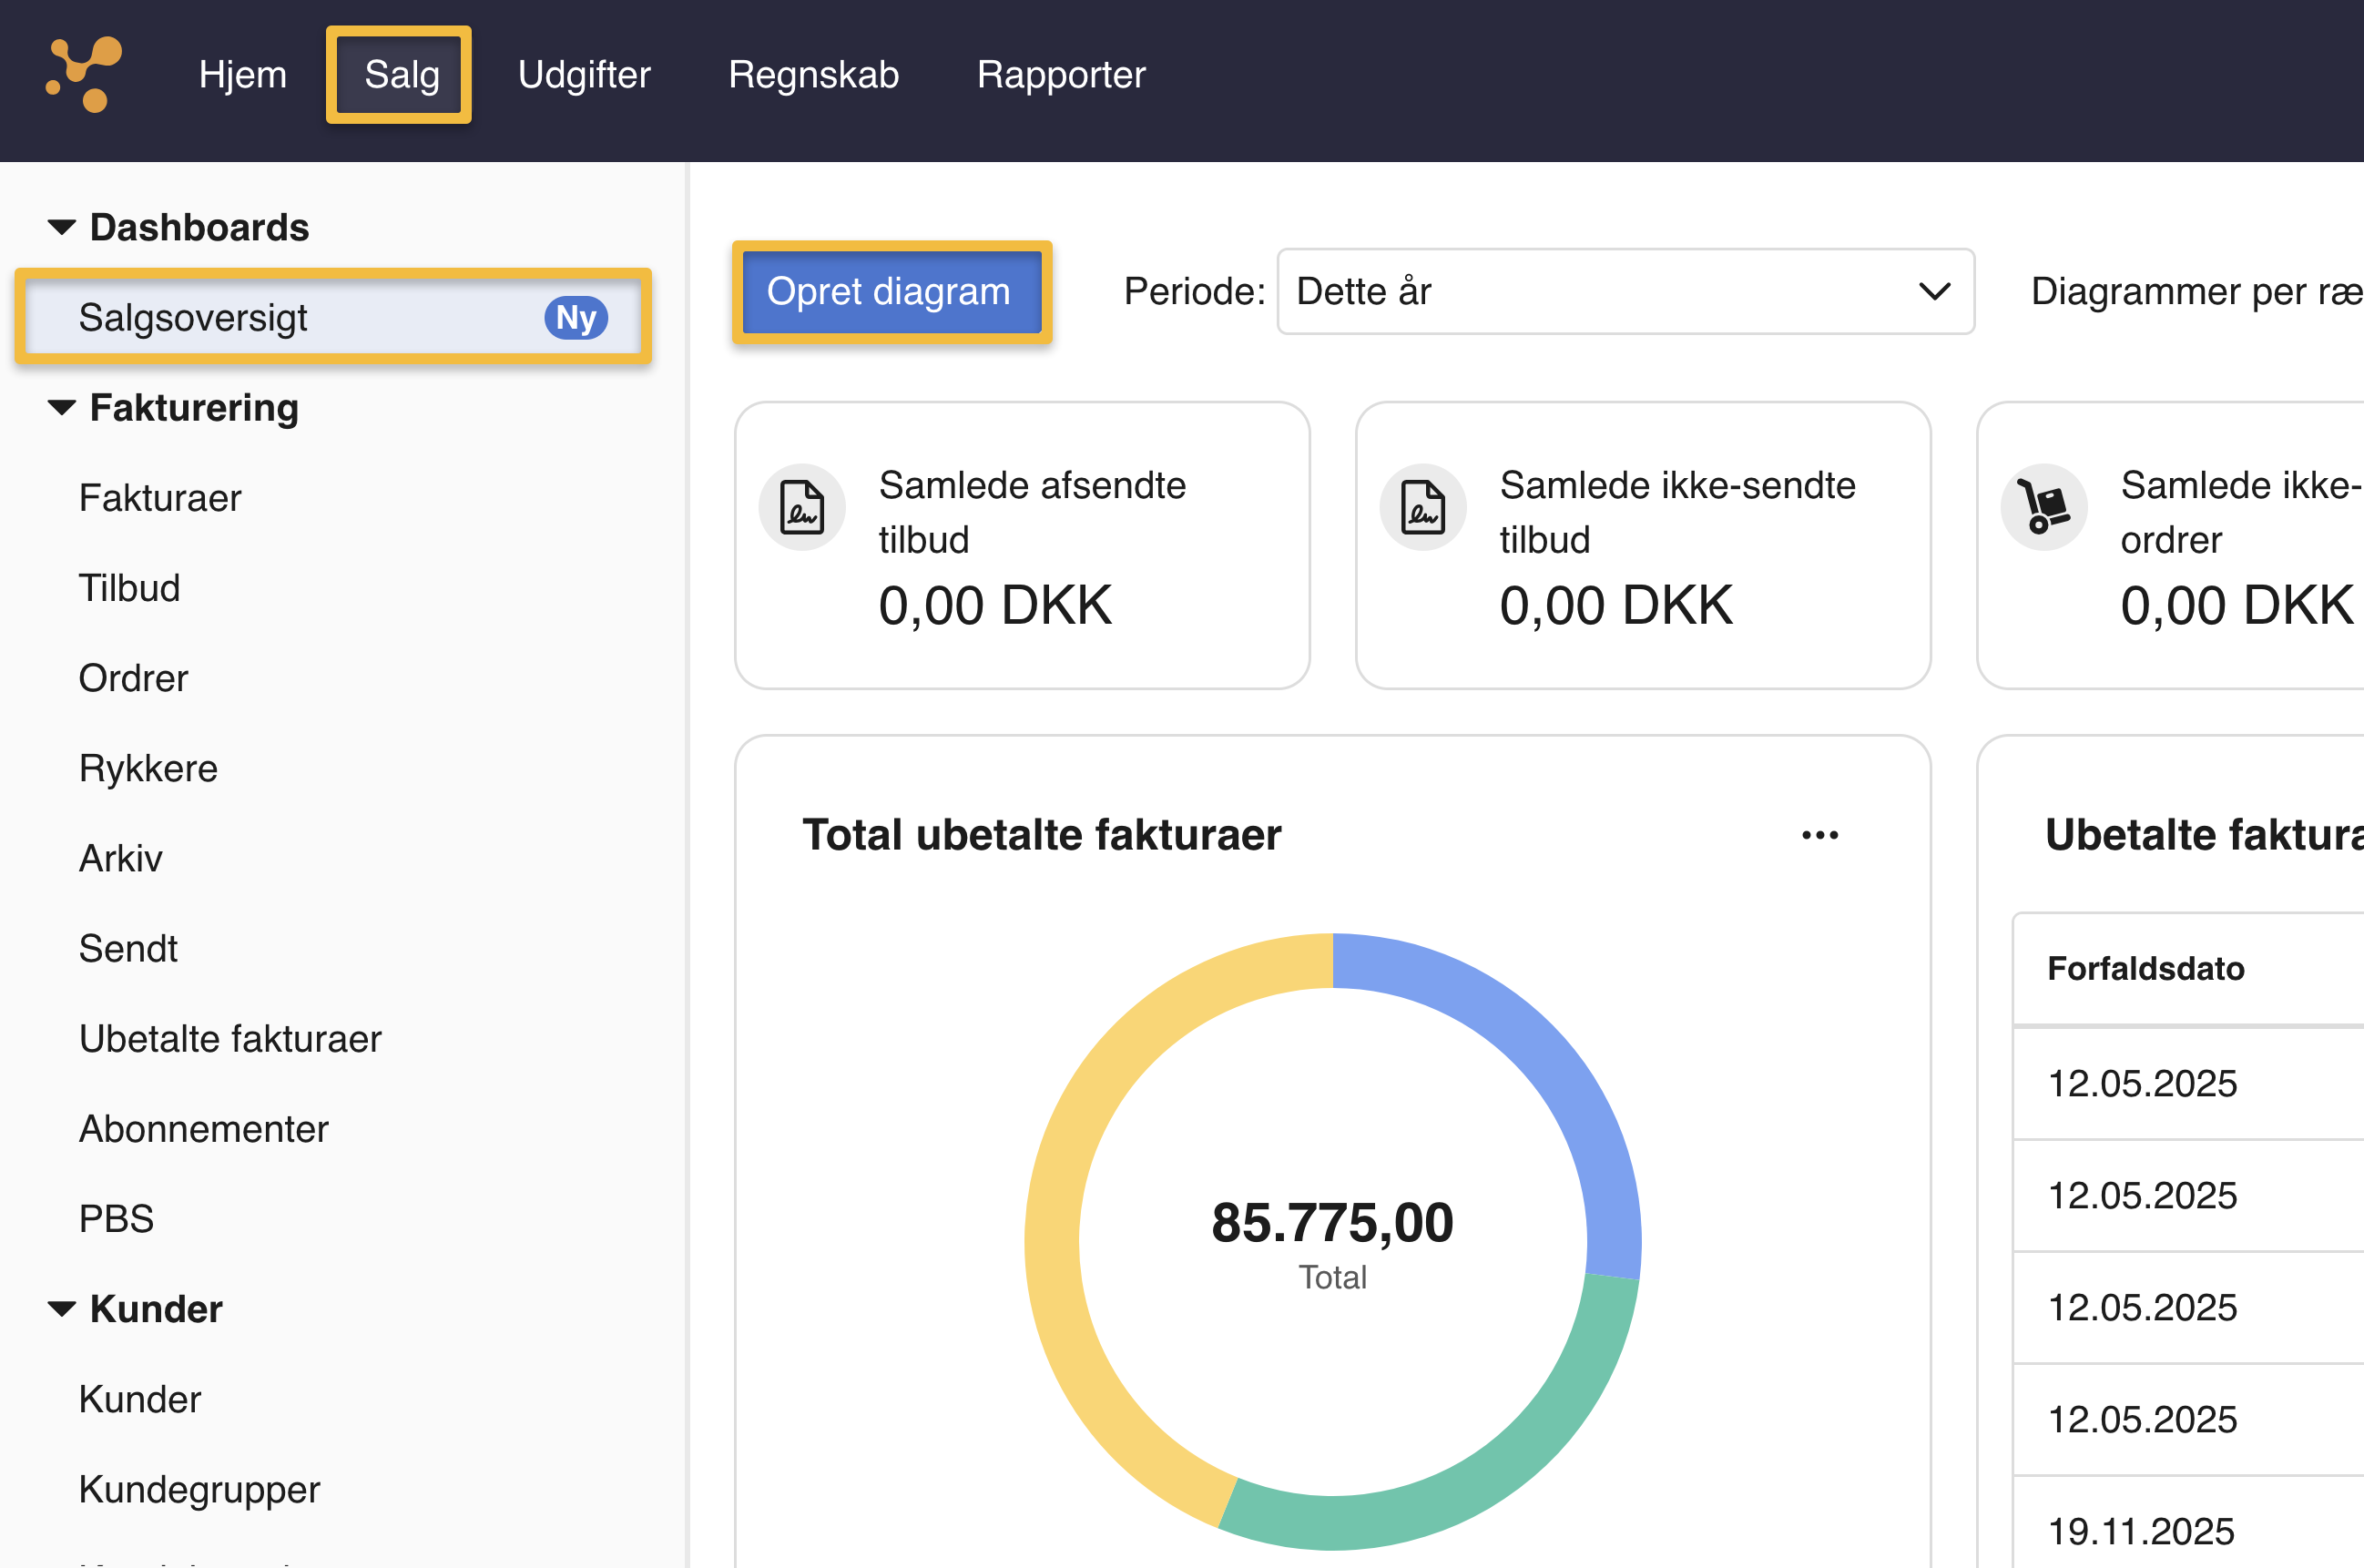
Task: Sort by the Forfaldsdato column header
Action: [x=2145, y=968]
